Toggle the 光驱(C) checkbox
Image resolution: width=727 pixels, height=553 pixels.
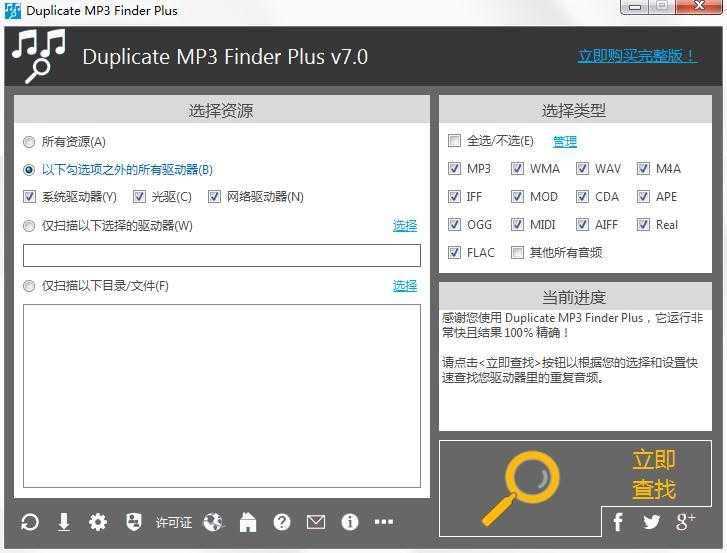(x=139, y=197)
